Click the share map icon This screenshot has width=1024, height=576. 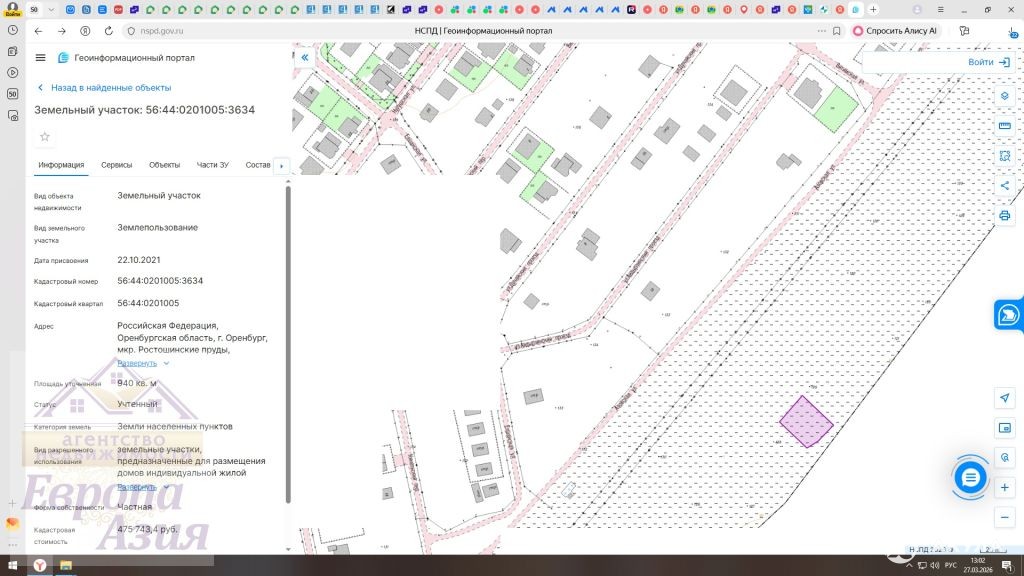pos(1004,185)
